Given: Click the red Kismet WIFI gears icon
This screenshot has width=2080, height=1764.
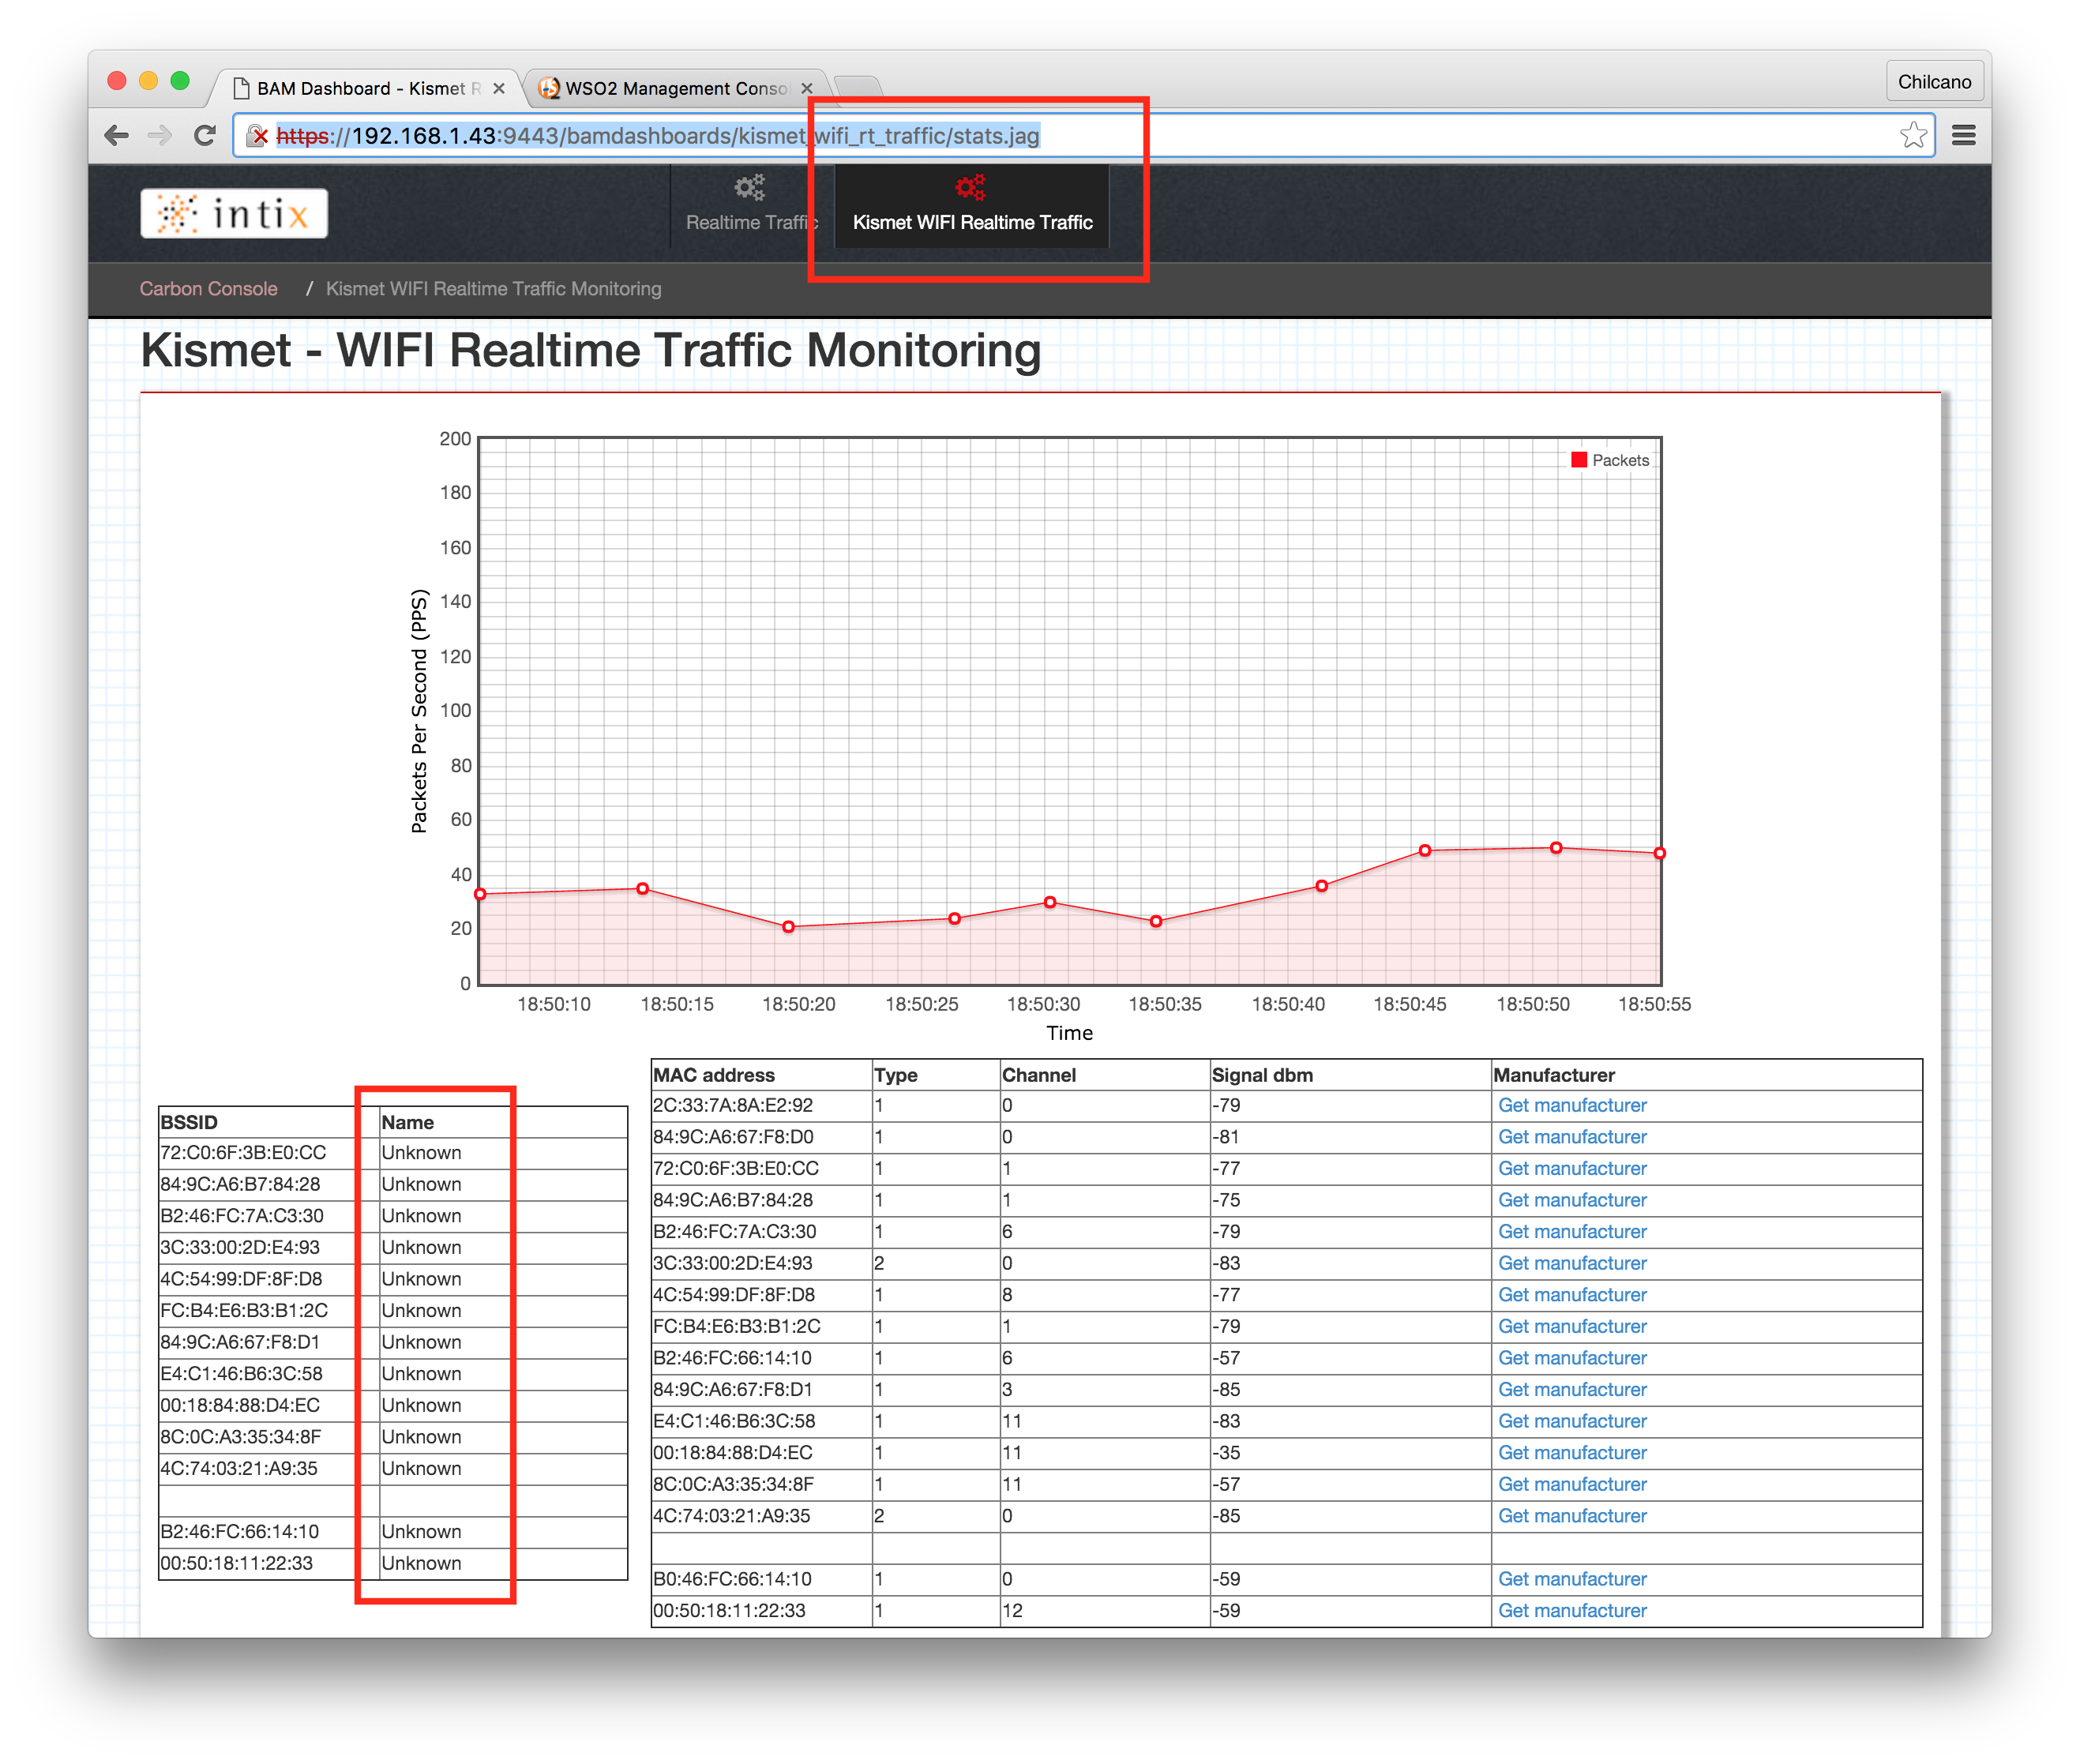Looking at the screenshot, I should (x=970, y=187).
